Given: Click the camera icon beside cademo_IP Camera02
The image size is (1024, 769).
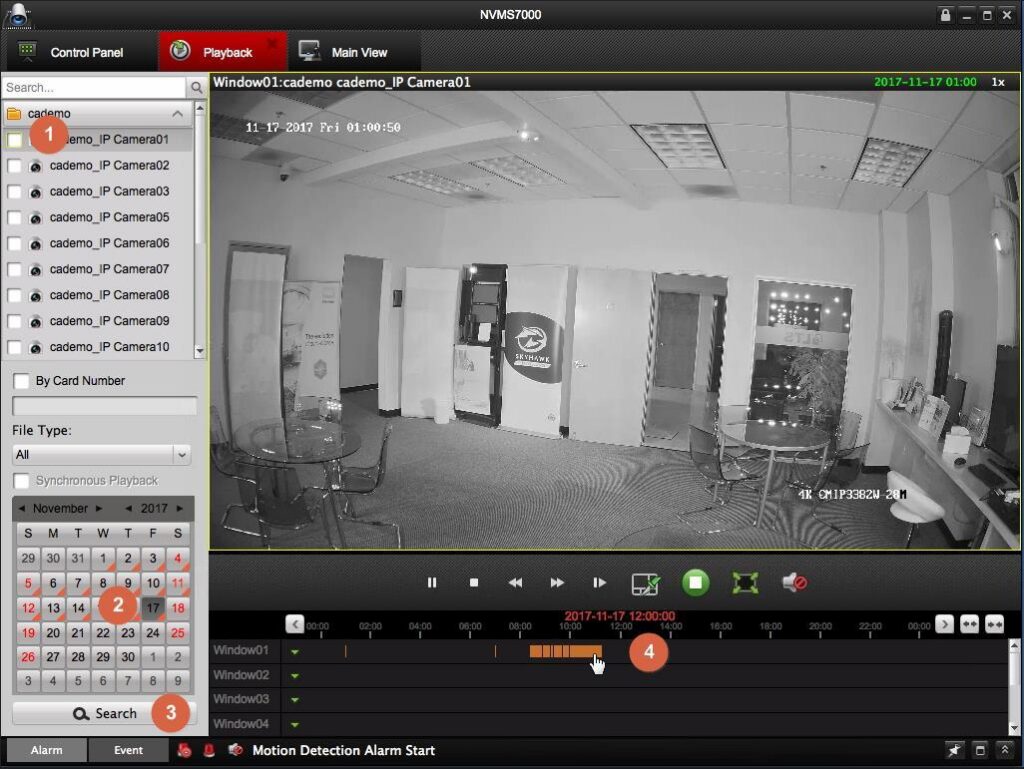Looking at the screenshot, I should click(x=36, y=166).
